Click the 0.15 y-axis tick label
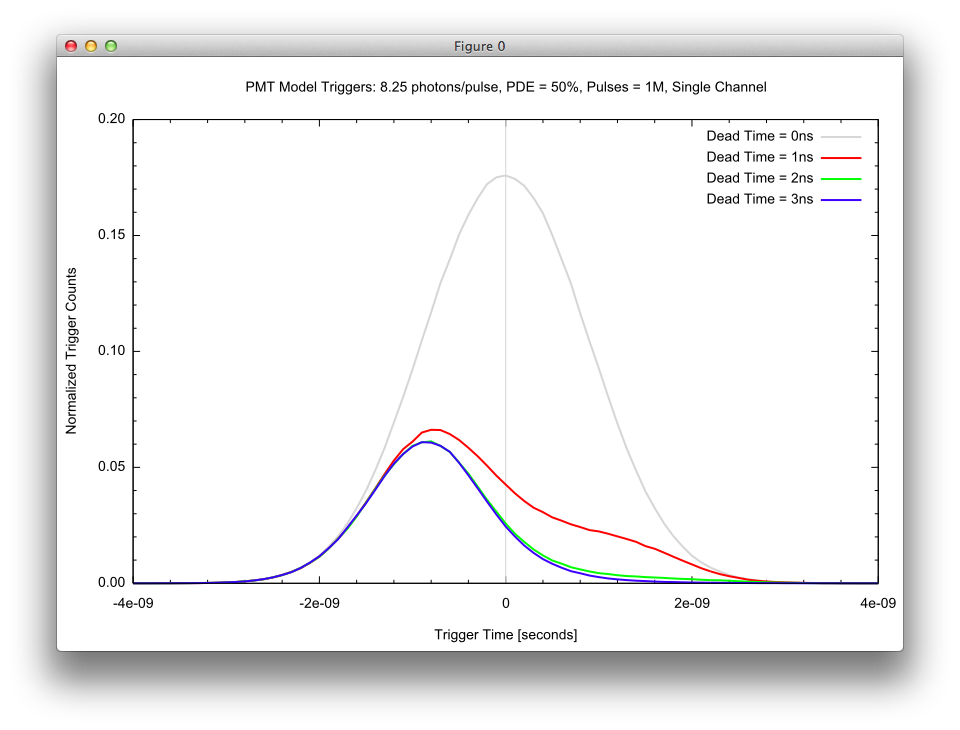 pos(111,235)
